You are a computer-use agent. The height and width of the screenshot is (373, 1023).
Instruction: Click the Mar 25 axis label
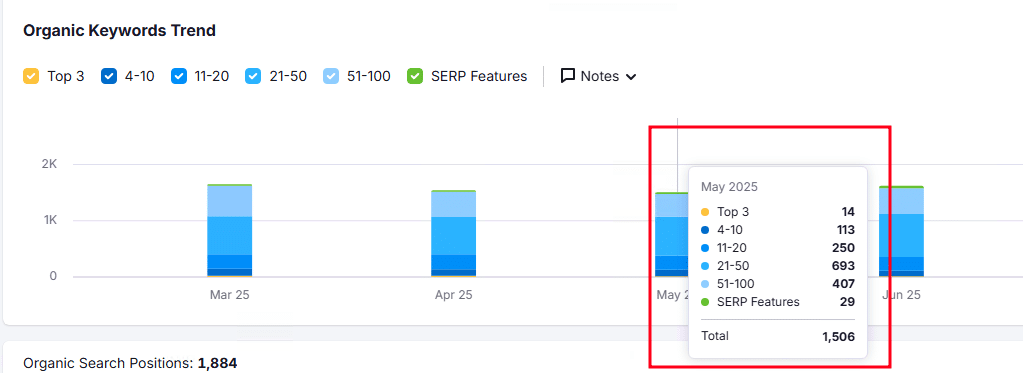[x=230, y=295]
